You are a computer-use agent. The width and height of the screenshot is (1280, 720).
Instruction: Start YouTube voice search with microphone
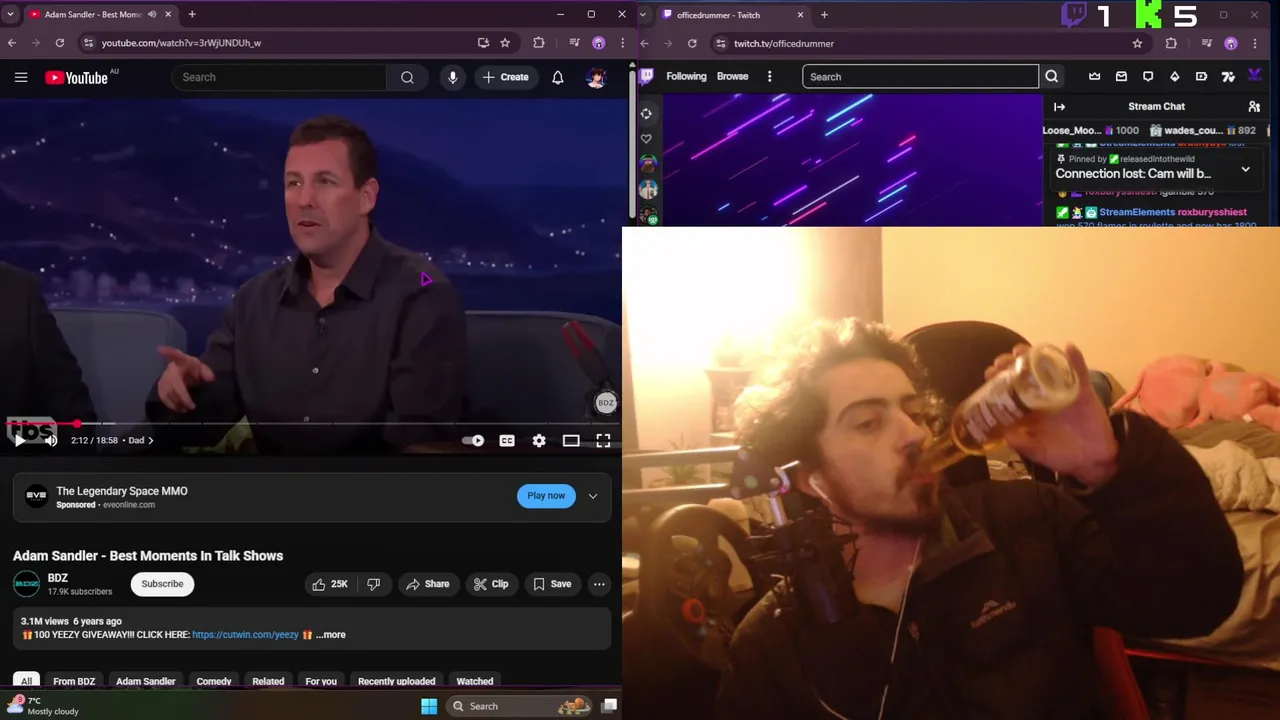pos(453,77)
